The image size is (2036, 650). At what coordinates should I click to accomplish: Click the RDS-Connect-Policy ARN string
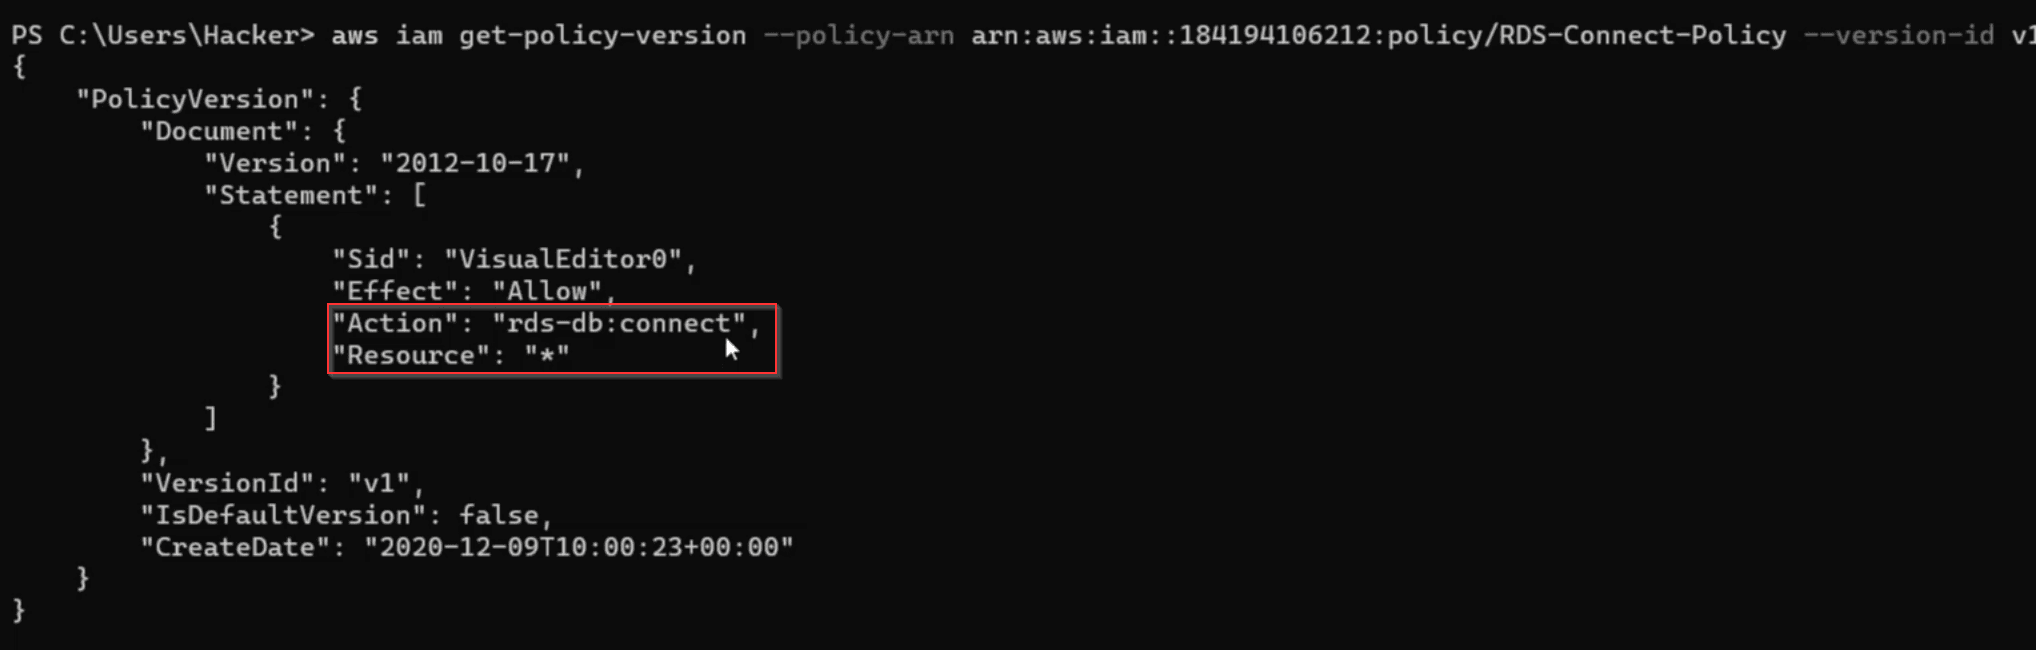(x=1379, y=36)
